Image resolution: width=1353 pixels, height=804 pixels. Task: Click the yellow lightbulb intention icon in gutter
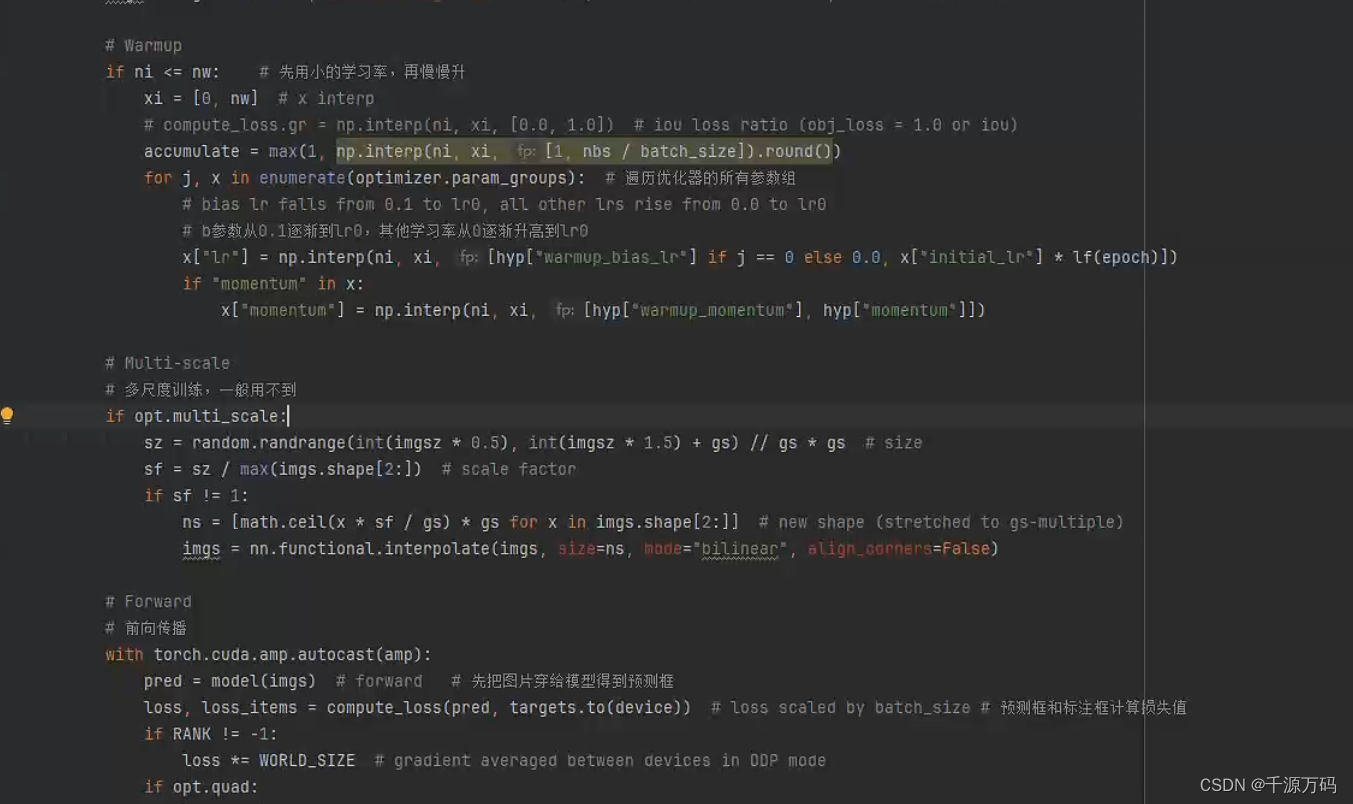(7, 415)
